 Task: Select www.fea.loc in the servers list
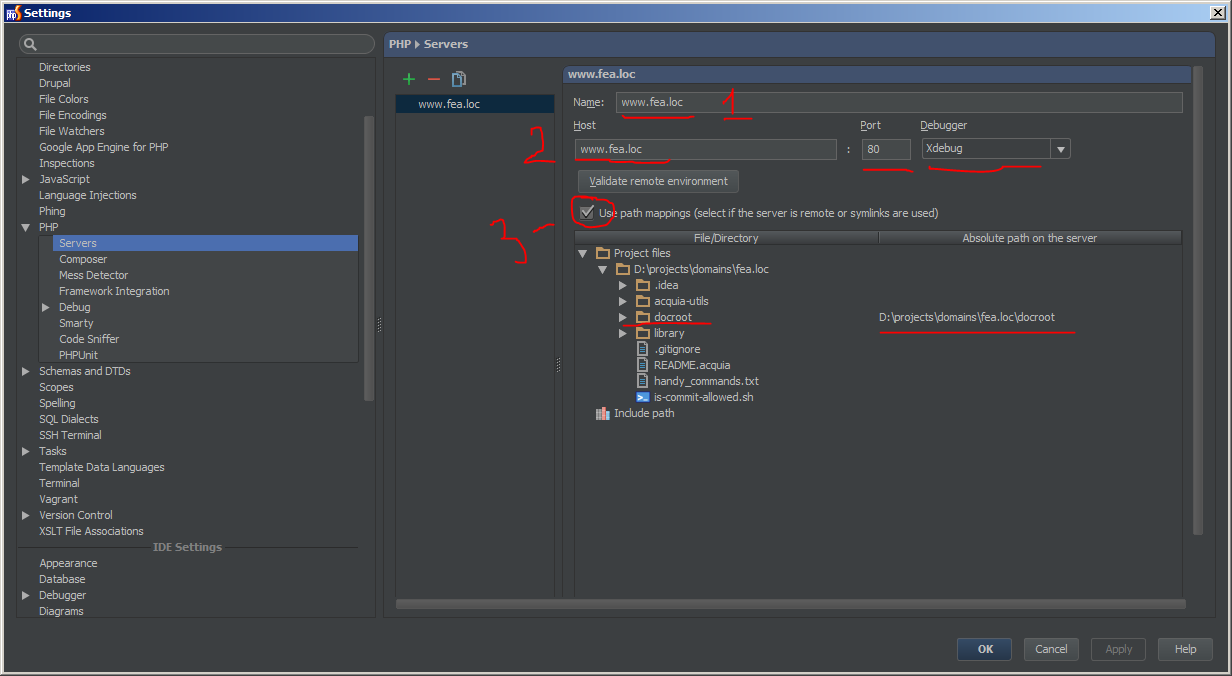click(x=474, y=104)
